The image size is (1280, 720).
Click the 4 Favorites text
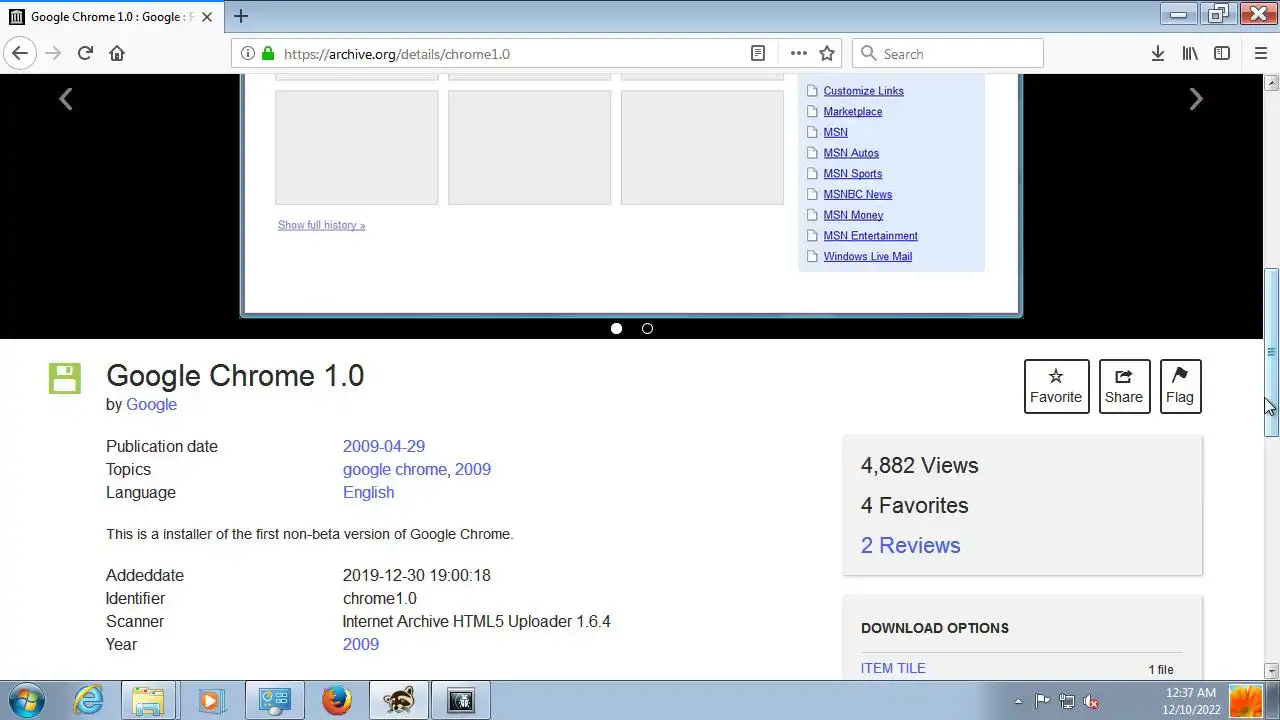(914, 505)
